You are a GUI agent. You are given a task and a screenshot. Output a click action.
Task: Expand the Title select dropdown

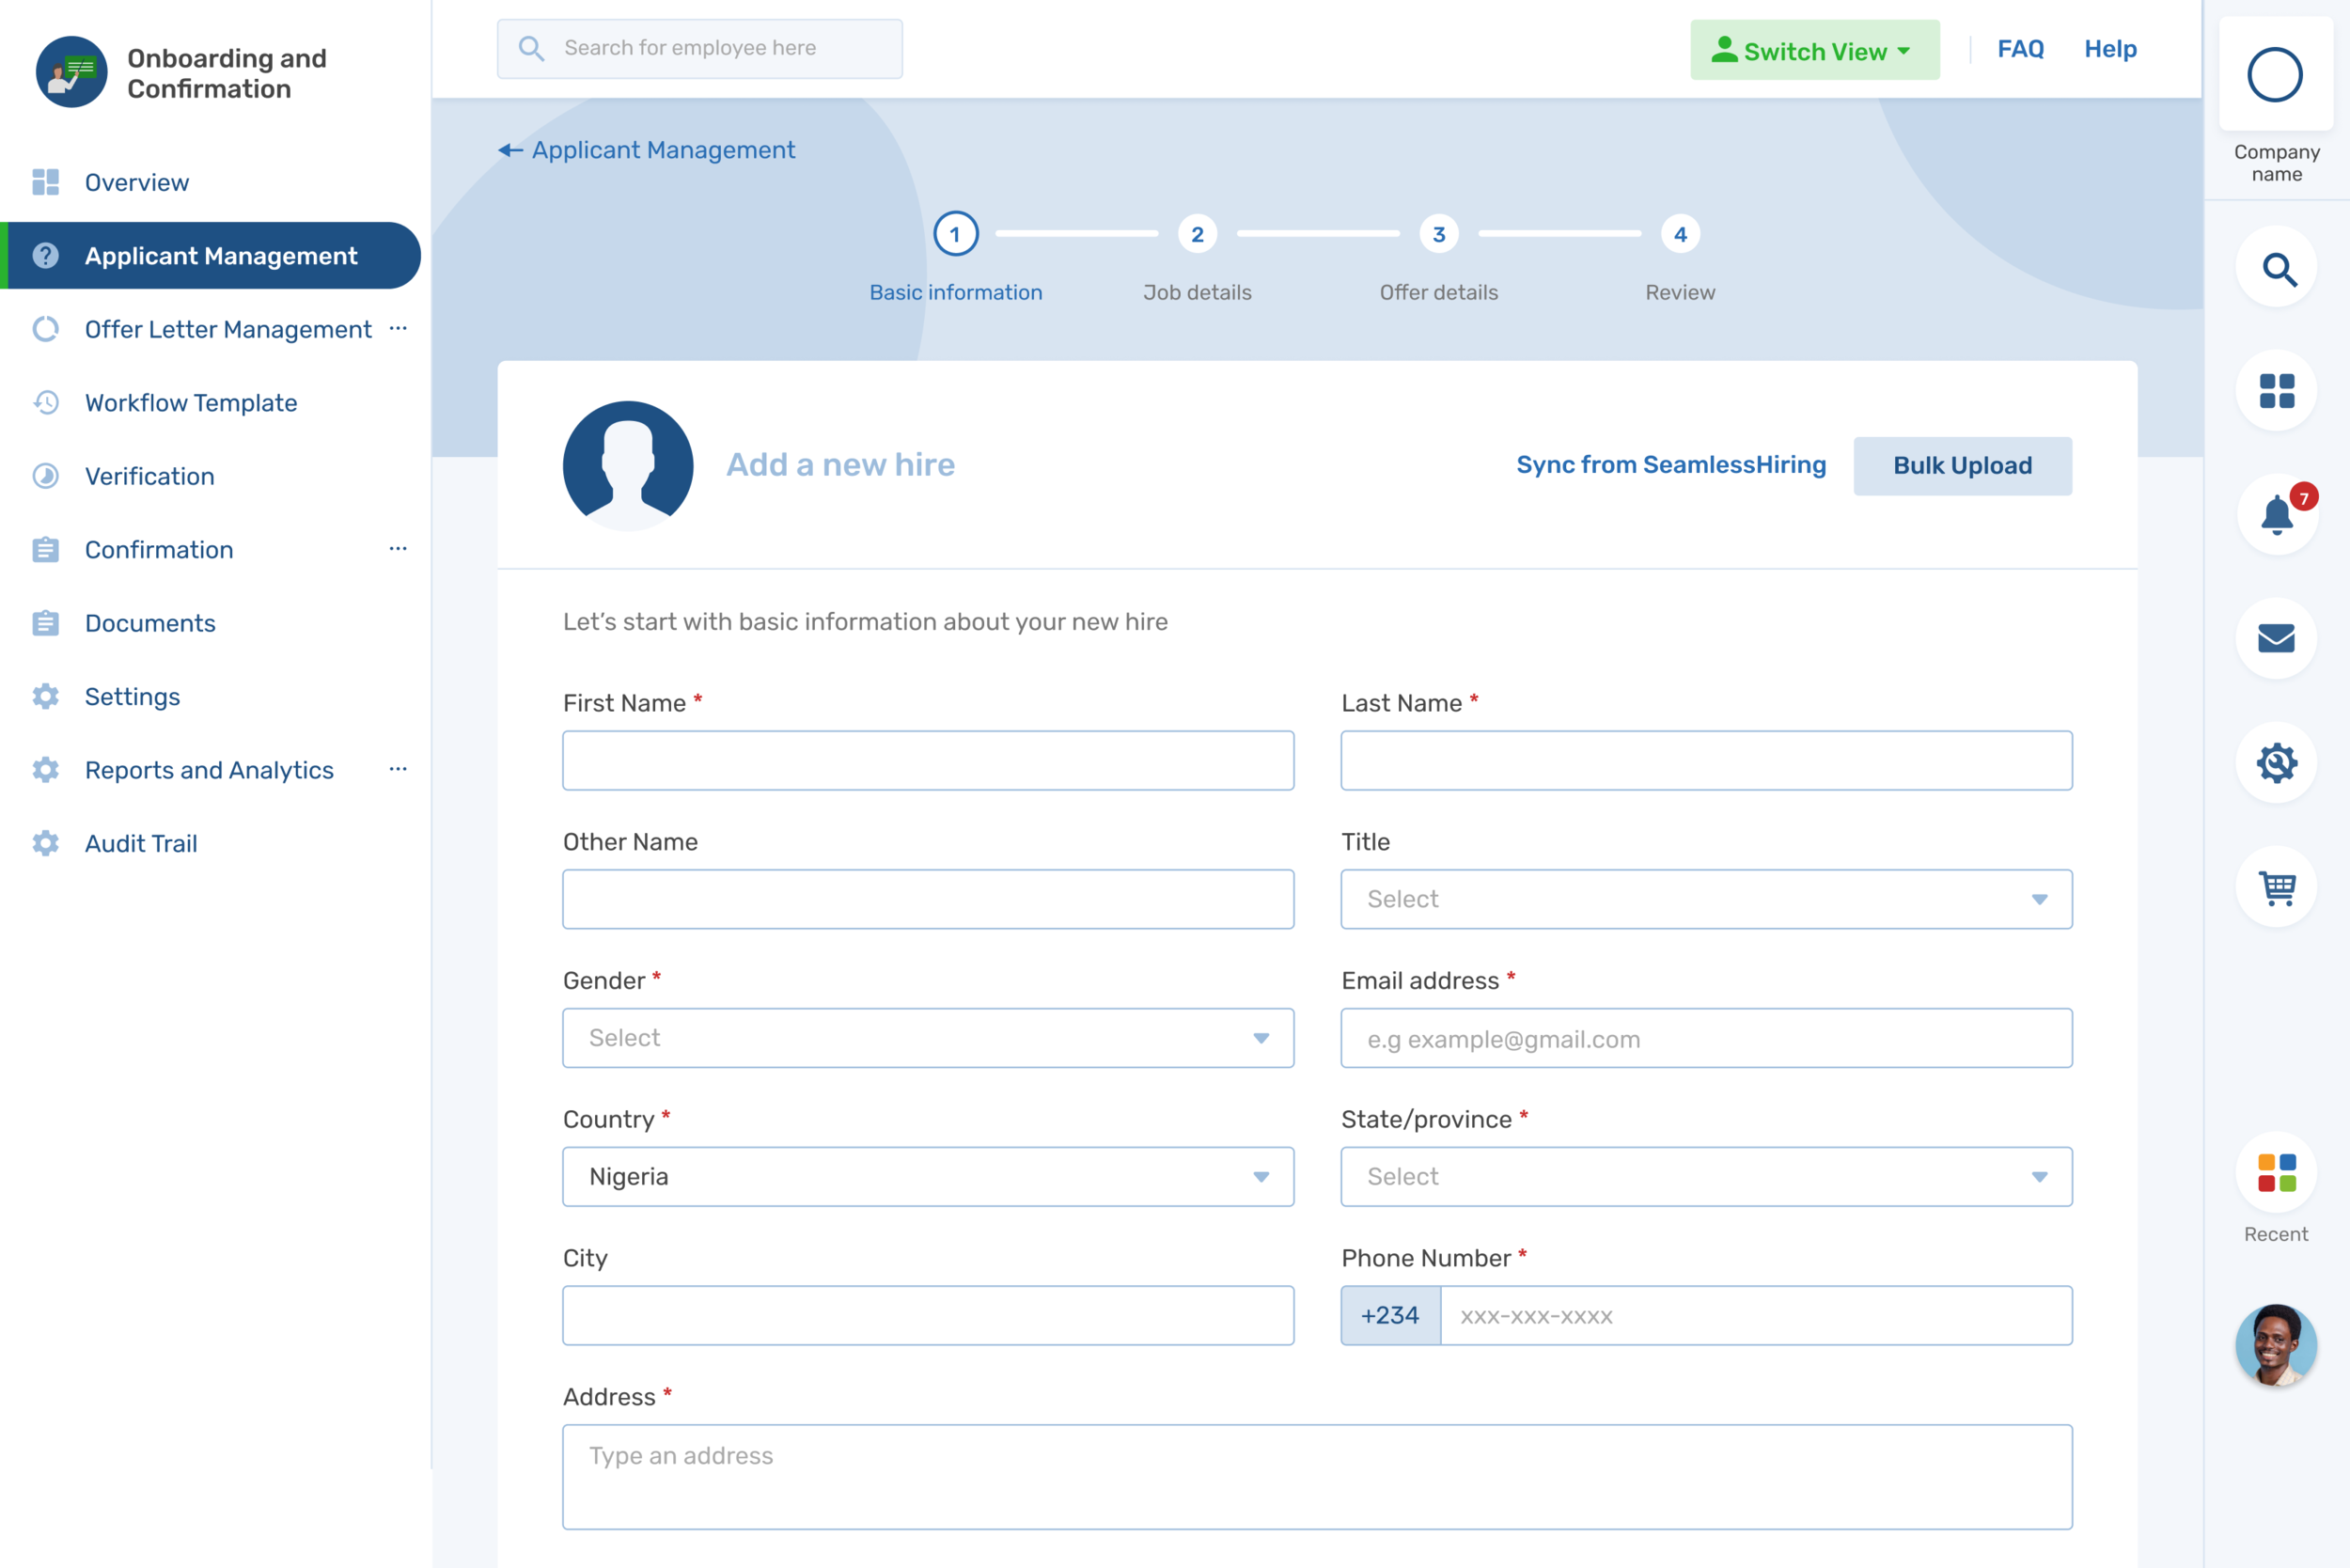[1706, 899]
